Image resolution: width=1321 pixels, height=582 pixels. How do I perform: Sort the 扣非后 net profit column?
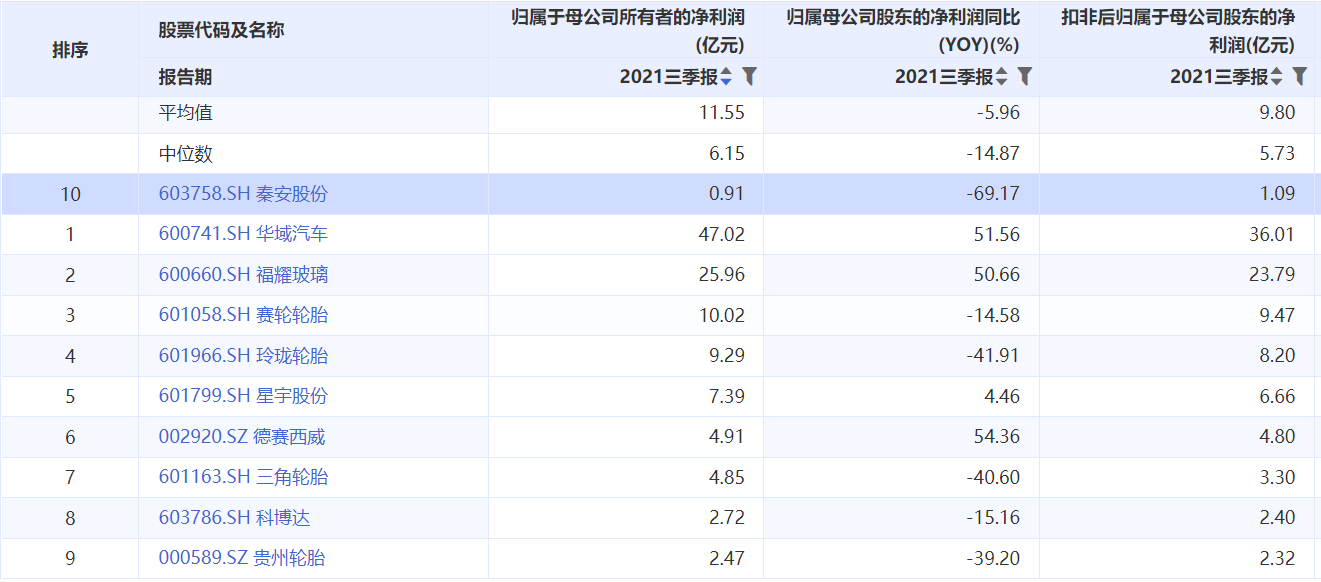[1276, 77]
